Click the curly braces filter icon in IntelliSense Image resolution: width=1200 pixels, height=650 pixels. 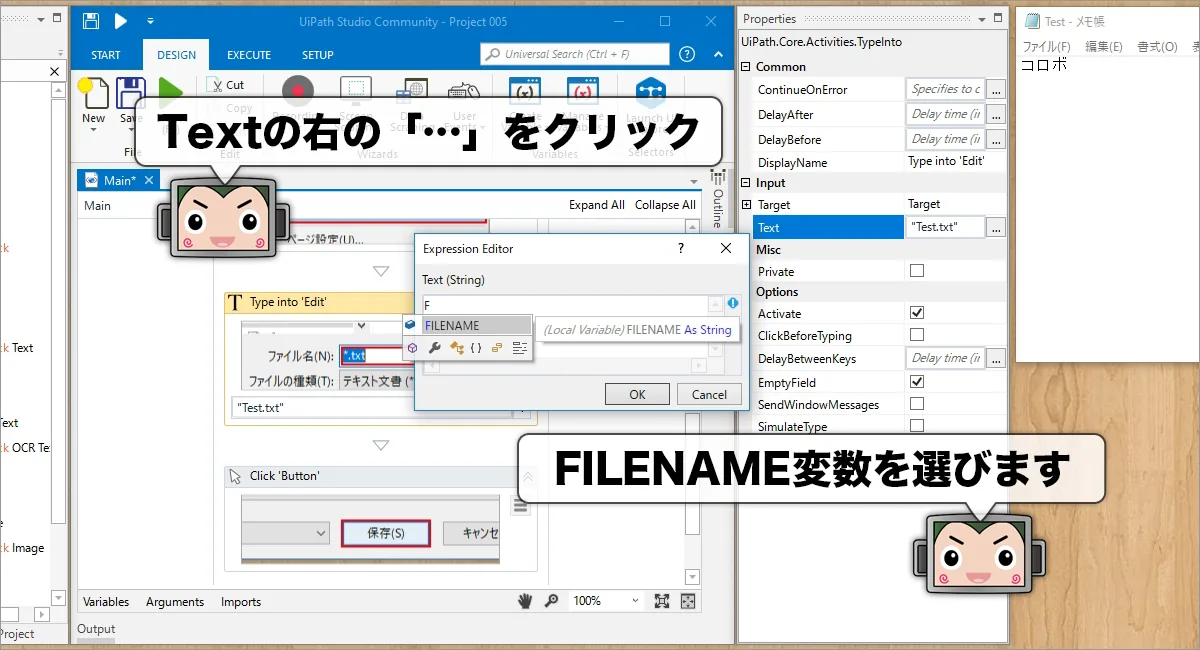[x=476, y=347]
